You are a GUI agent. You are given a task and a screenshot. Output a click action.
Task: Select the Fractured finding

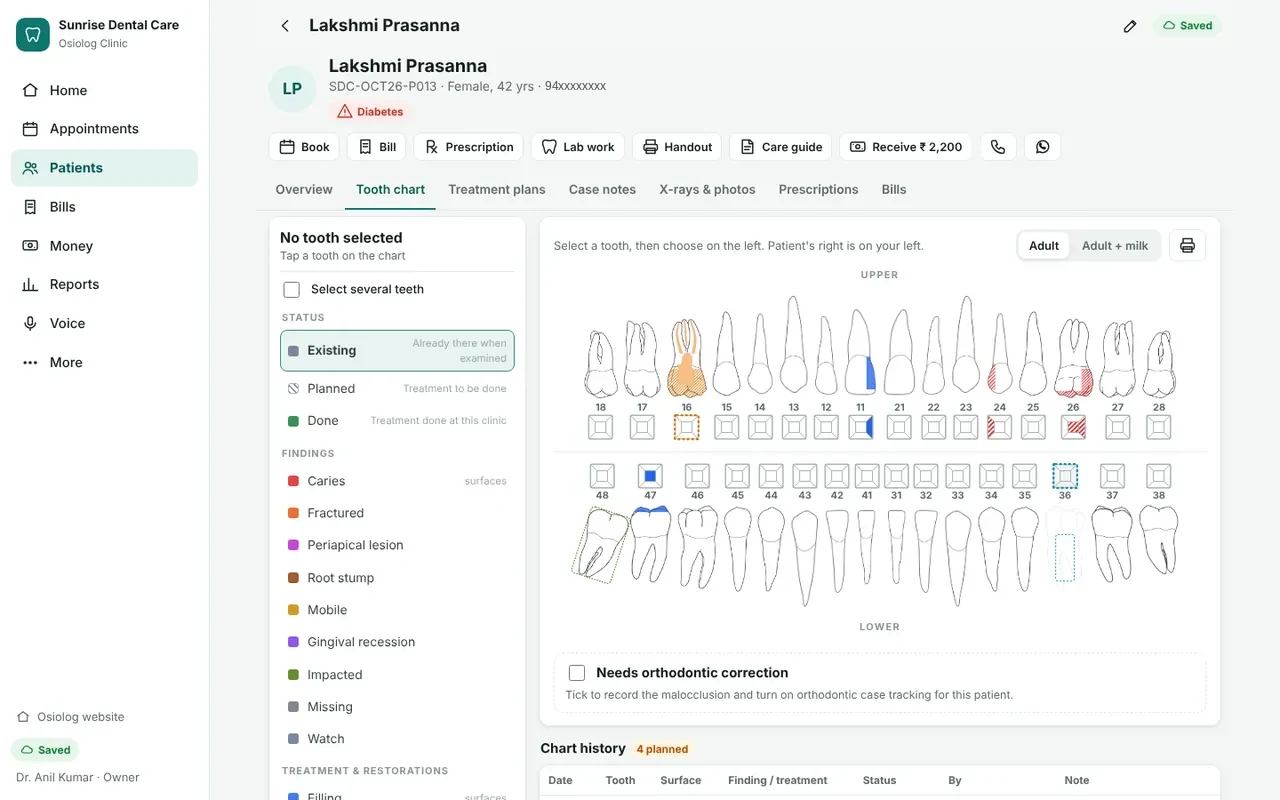tap(397, 513)
